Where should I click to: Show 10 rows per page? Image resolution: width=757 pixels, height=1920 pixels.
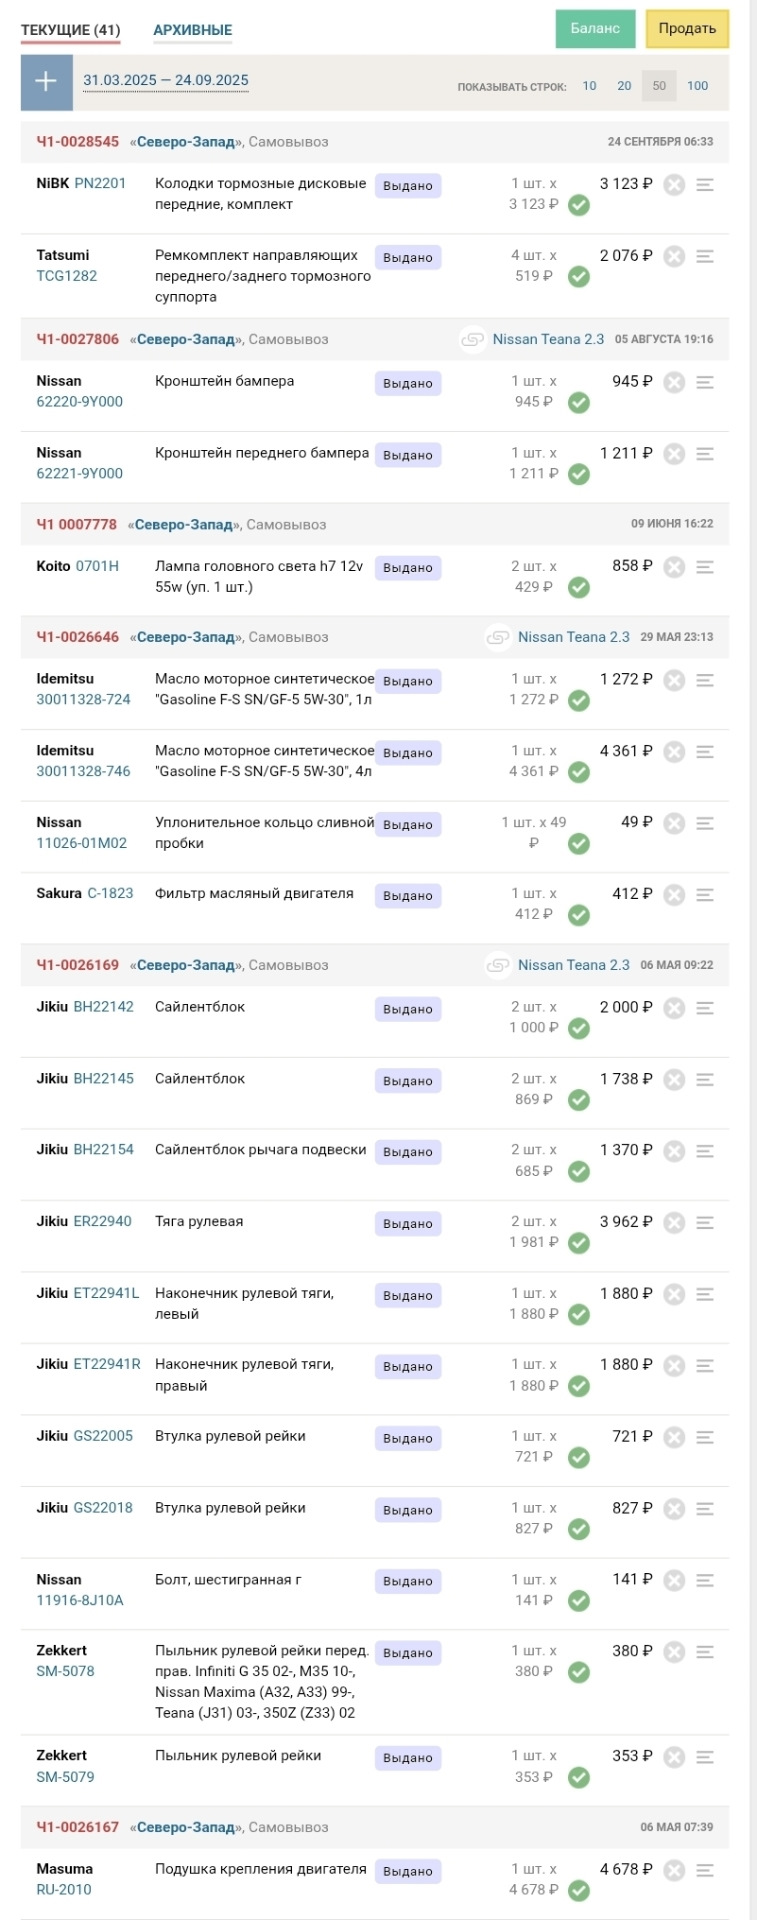pyautogui.click(x=590, y=86)
